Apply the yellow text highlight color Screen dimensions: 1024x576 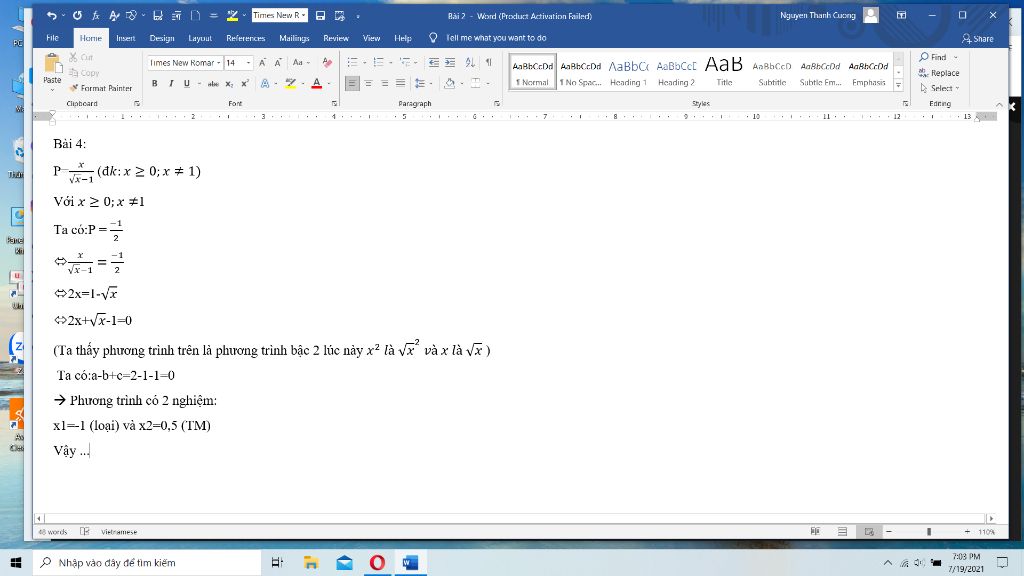[290, 84]
